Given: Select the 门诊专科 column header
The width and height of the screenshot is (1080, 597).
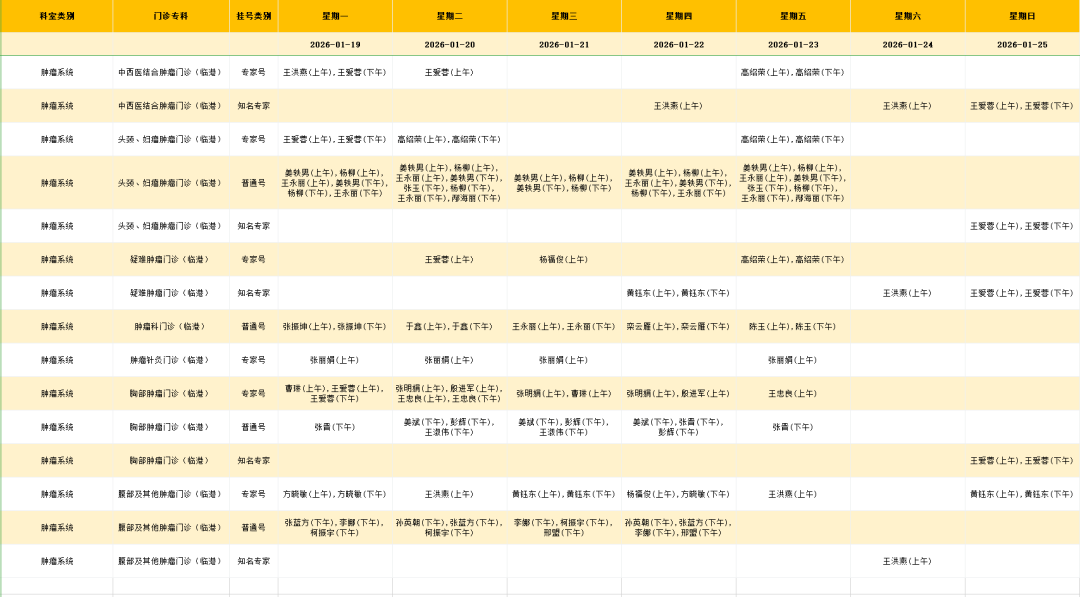Looking at the screenshot, I should [x=170, y=16].
